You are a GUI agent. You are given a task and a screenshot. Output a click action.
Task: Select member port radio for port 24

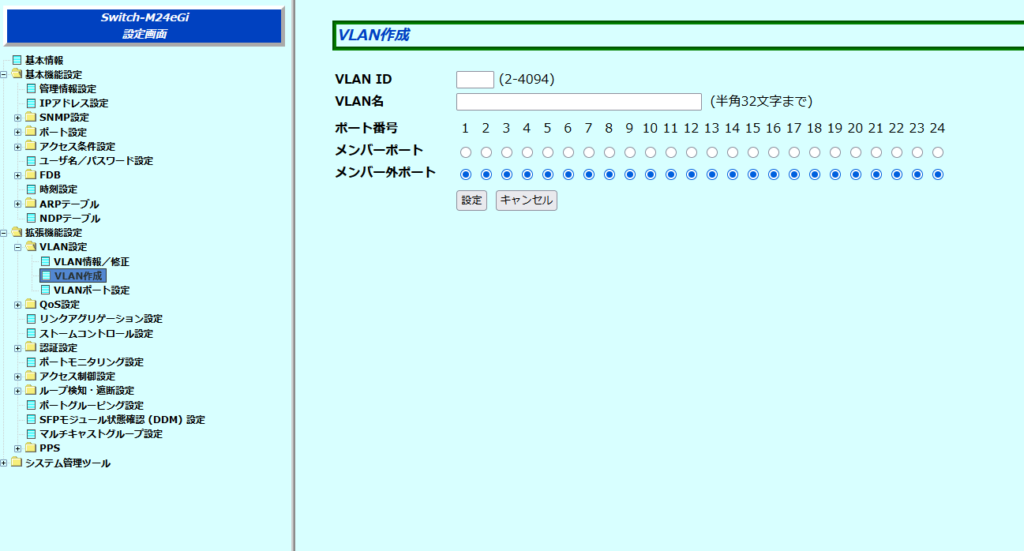coord(938,153)
